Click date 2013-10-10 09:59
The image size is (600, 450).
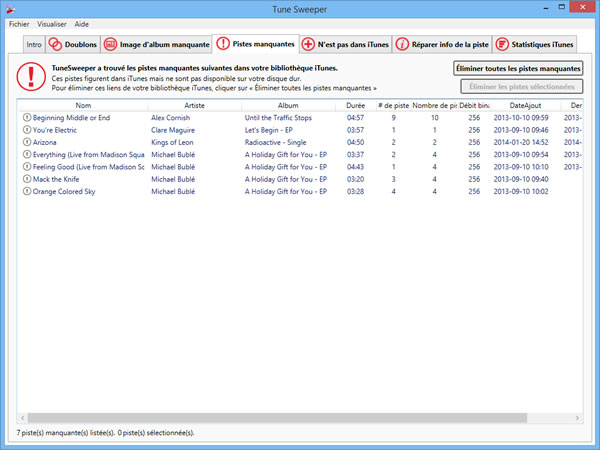[x=521, y=118]
